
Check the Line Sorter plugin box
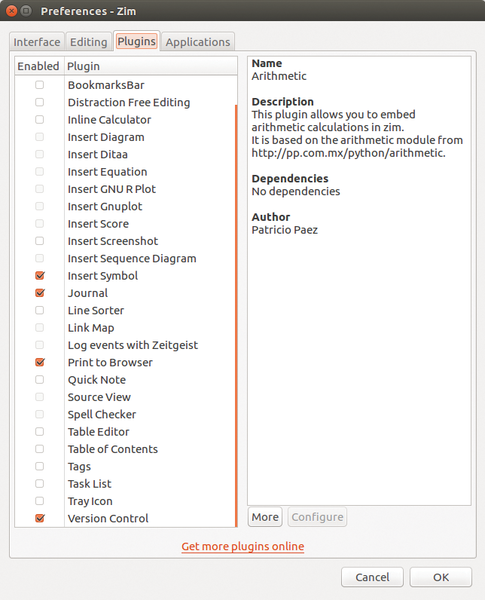pyautogui.click(x=39, y=310)
